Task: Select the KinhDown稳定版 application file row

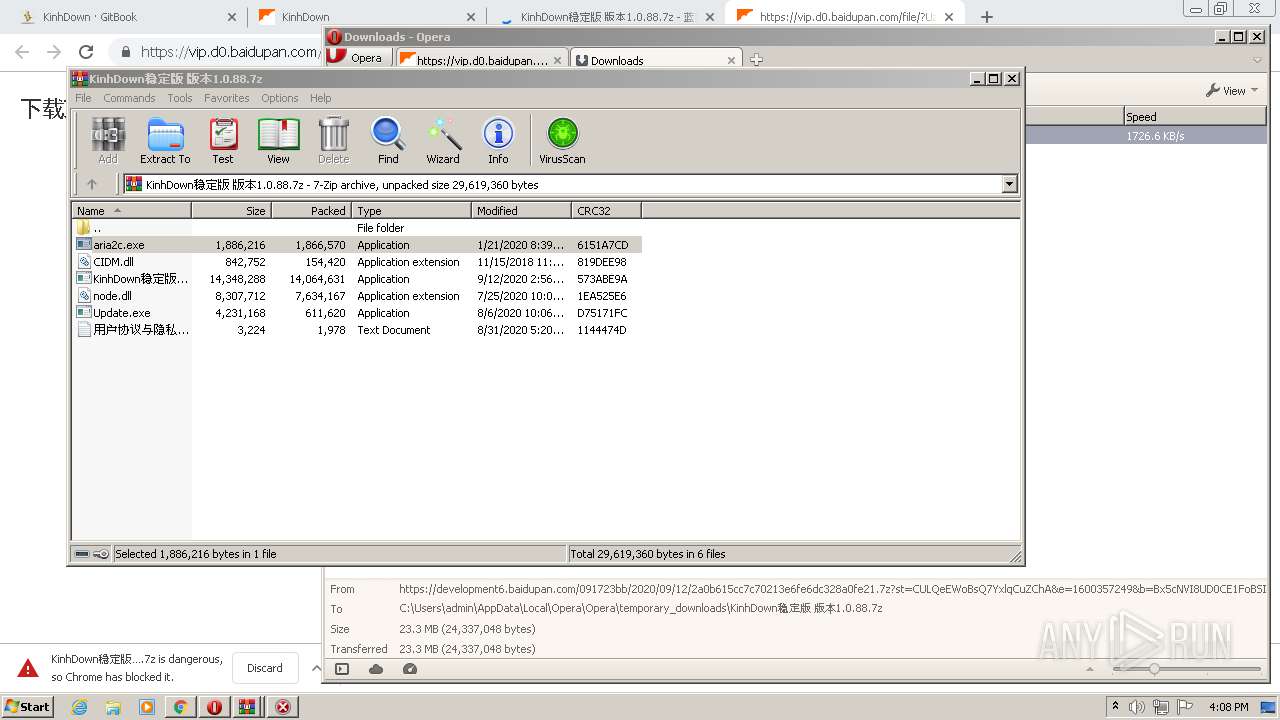Action: click(x=356, y=279)
